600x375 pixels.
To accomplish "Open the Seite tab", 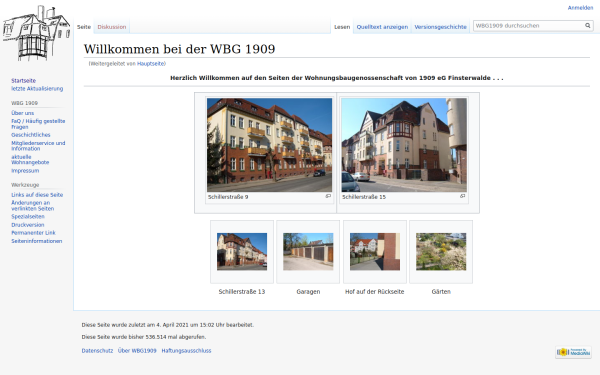I will tap(84, 27).
